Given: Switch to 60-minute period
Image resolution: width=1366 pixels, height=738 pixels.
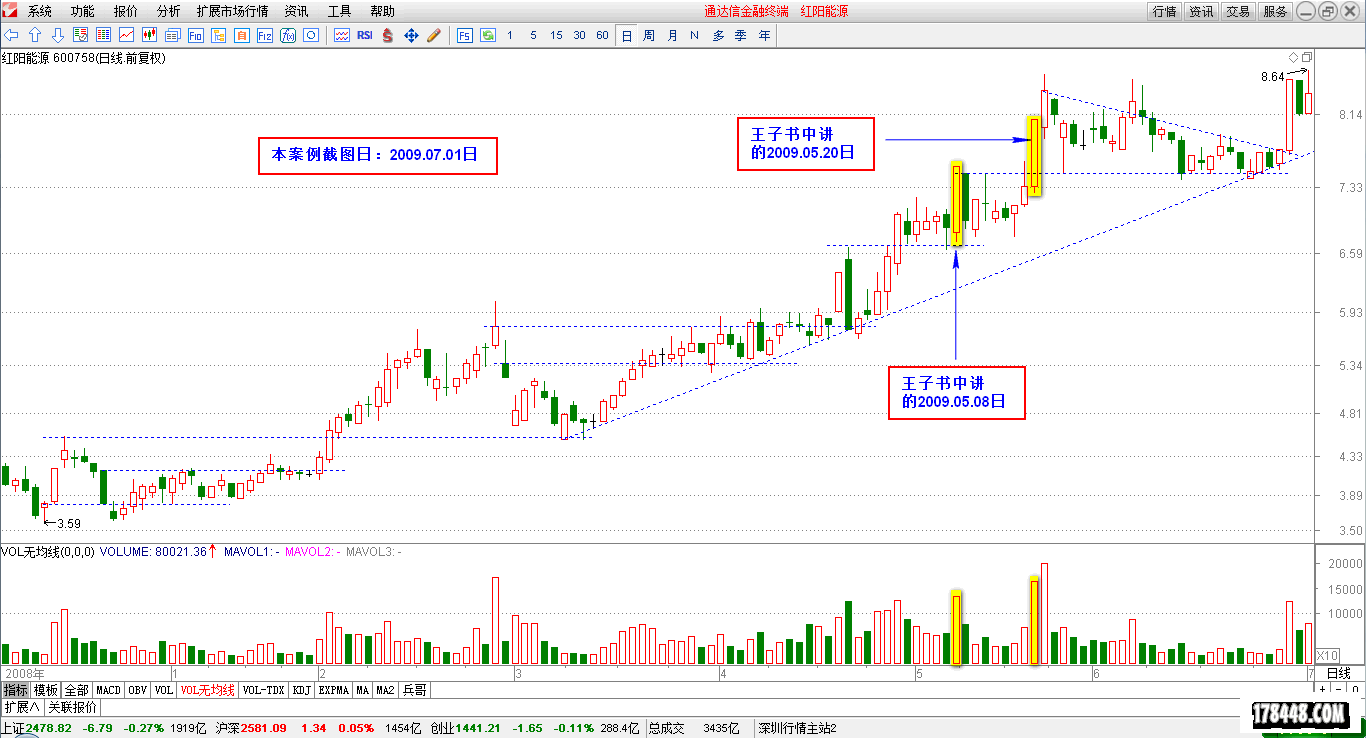Looking at the screenshot, I should [602, 35].
